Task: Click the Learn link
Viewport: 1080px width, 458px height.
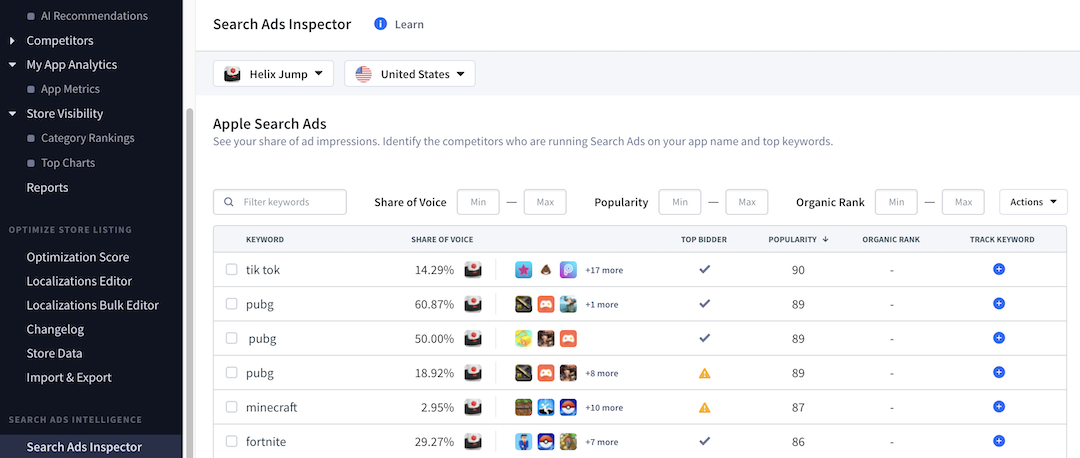Action: (x=409, y=24)
